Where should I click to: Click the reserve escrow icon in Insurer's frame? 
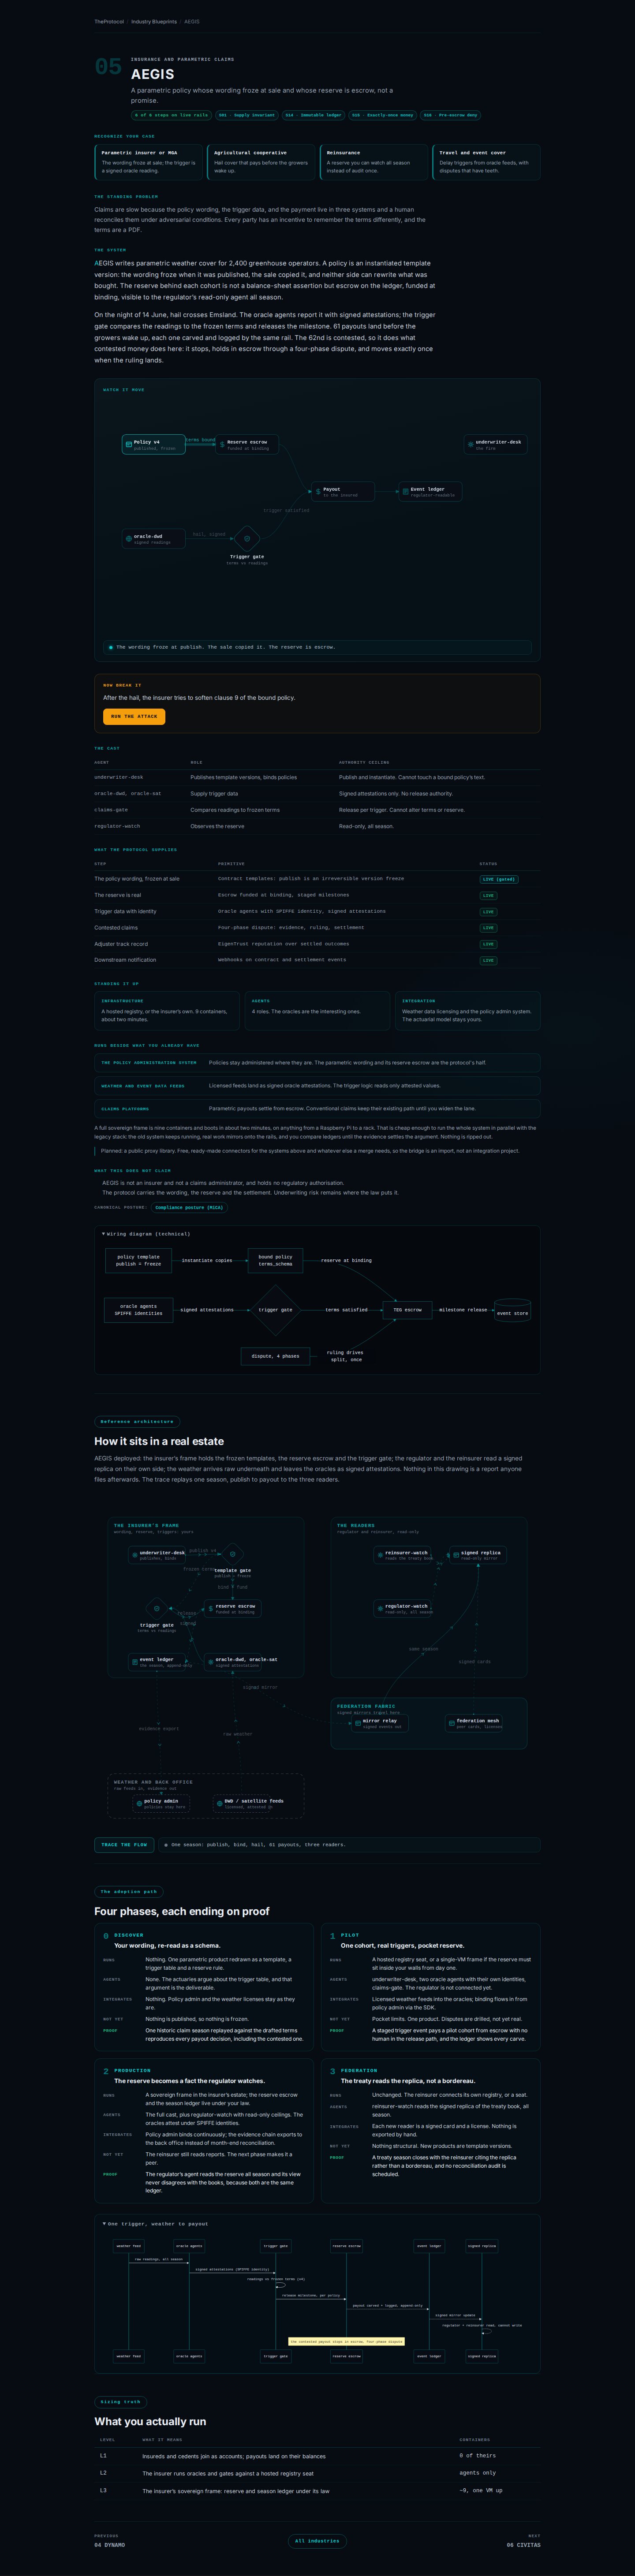click(x=210, y=1608)
